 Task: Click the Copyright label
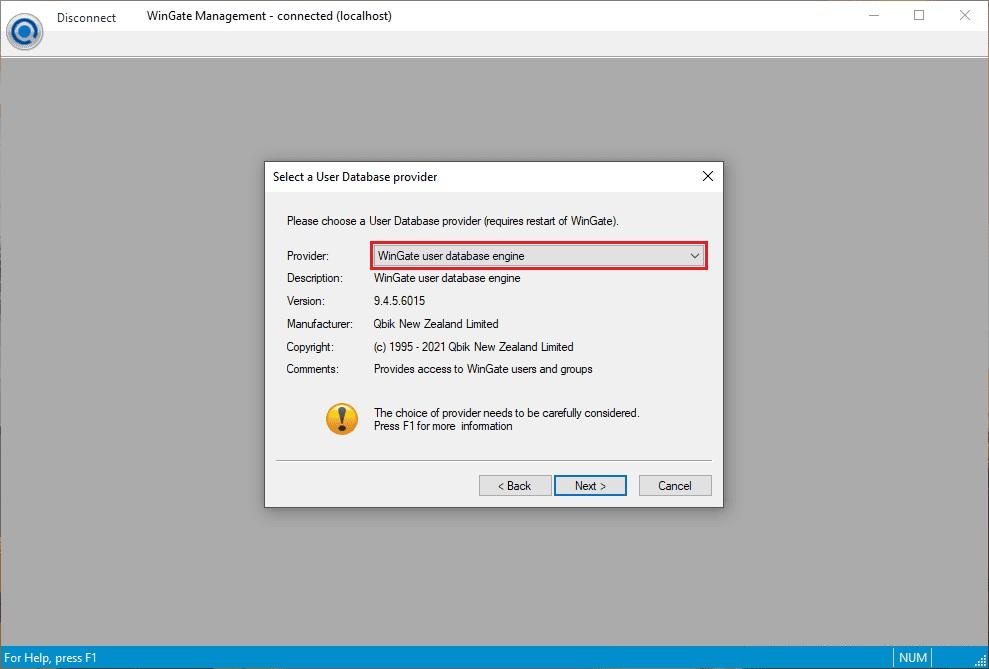point(310,347)
